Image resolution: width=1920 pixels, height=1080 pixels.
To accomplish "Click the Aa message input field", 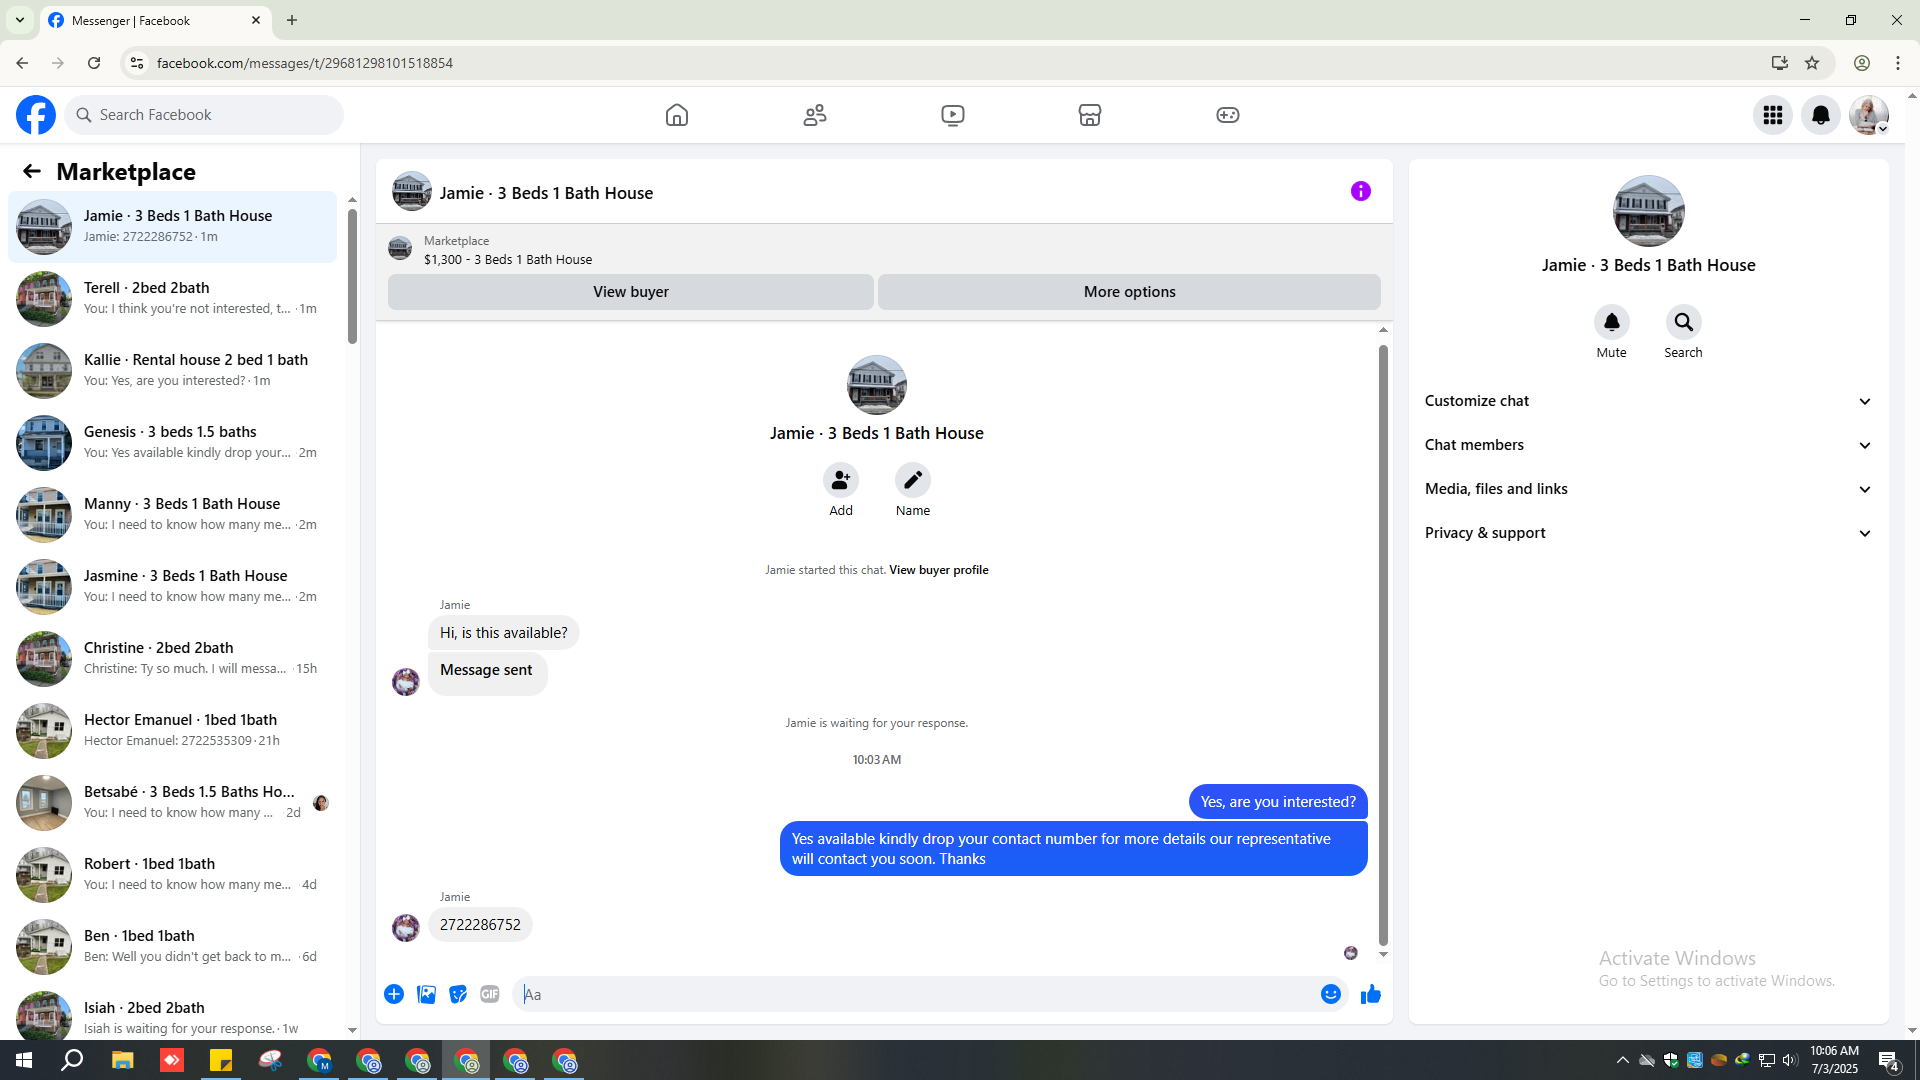I will 915,994.
